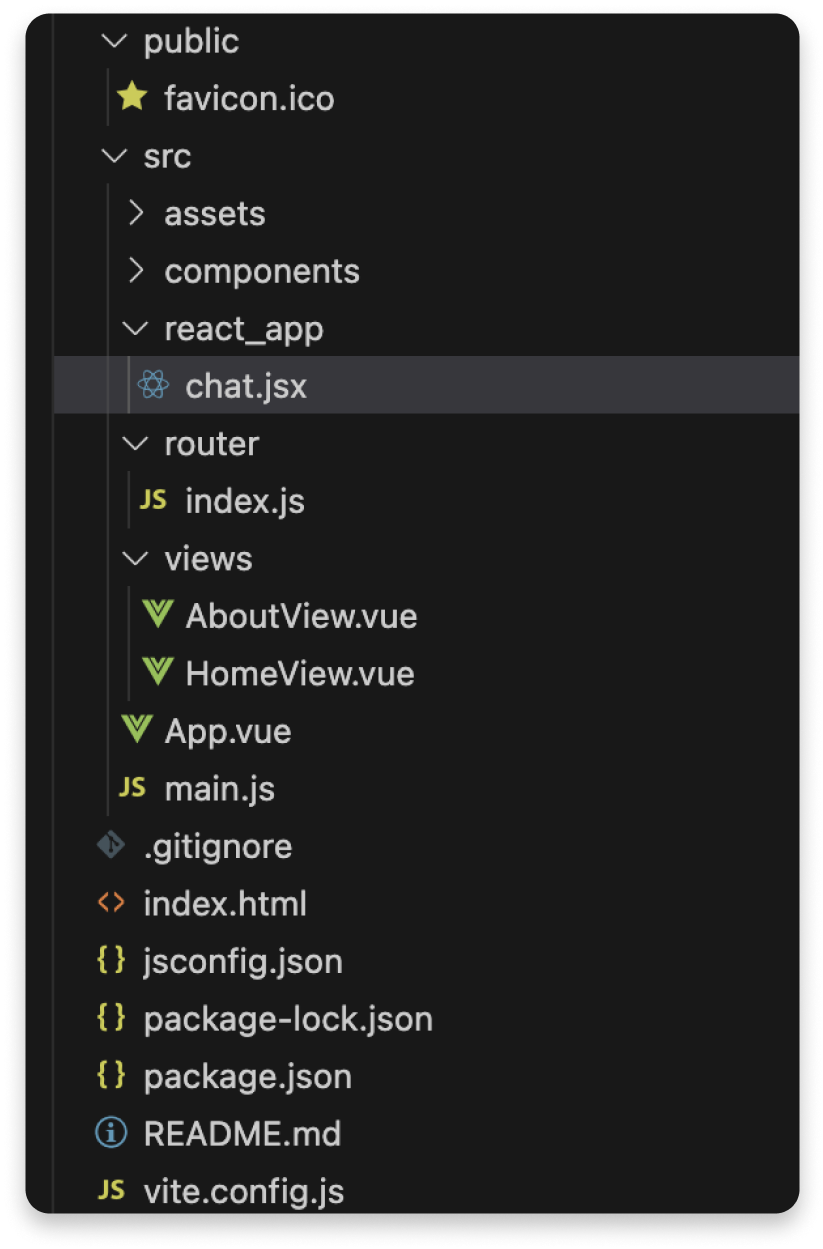Click the Vue icon next to App.vue

137,730
